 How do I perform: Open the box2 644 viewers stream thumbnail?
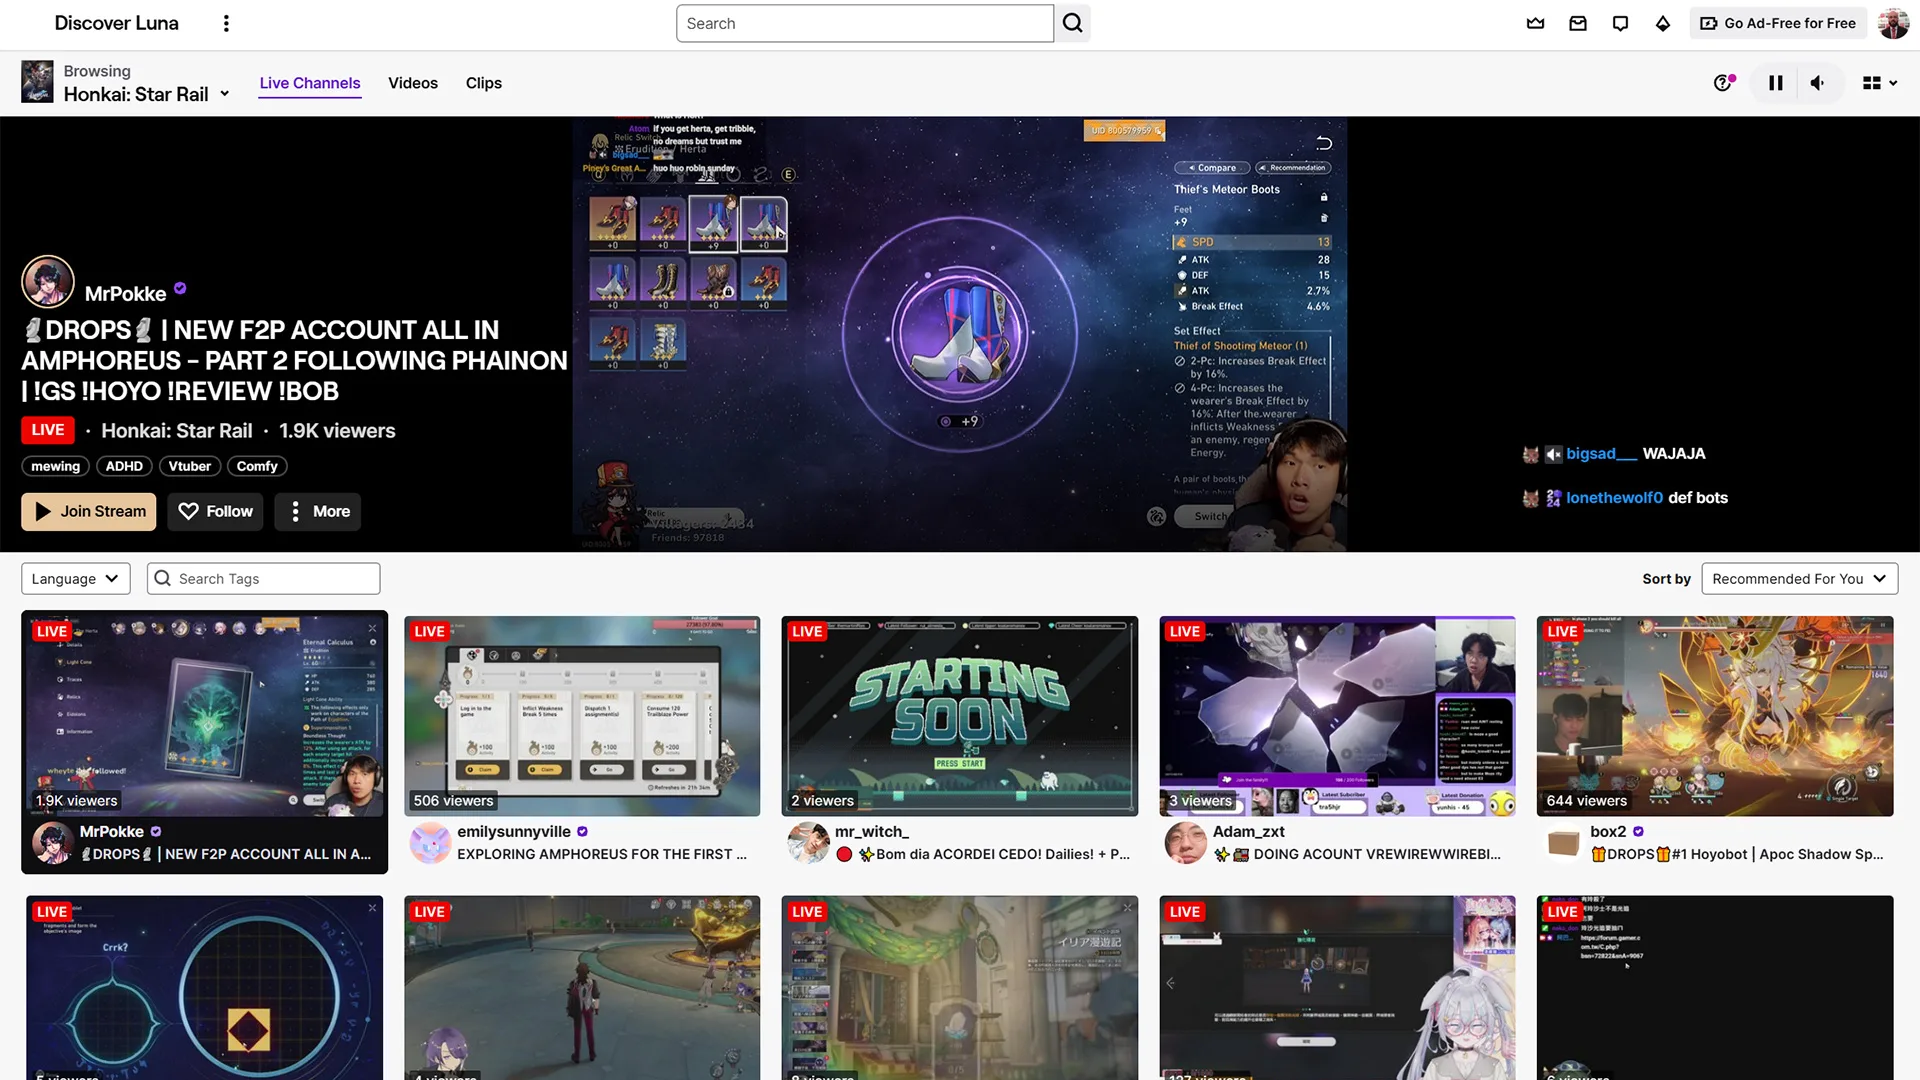click(x=1715, y=716)
